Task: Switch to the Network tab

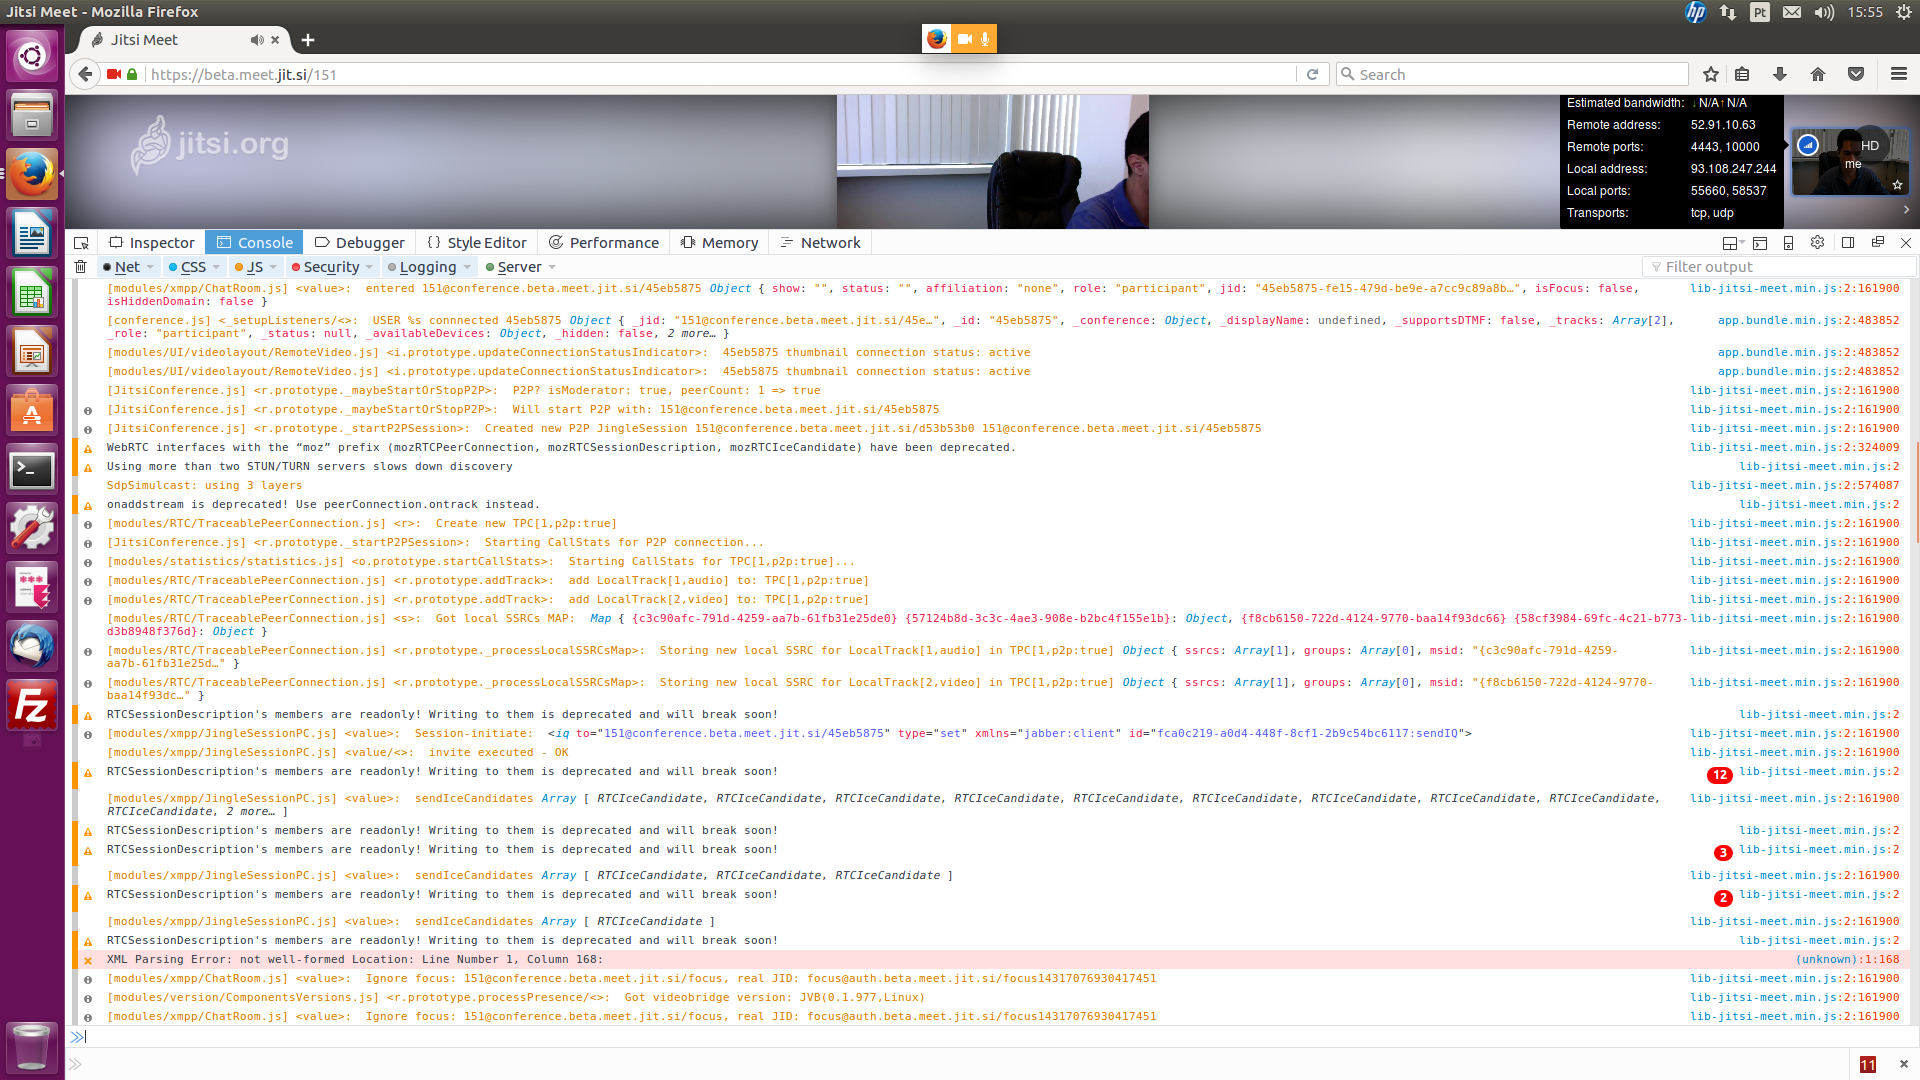Action: tap(821, 243)
